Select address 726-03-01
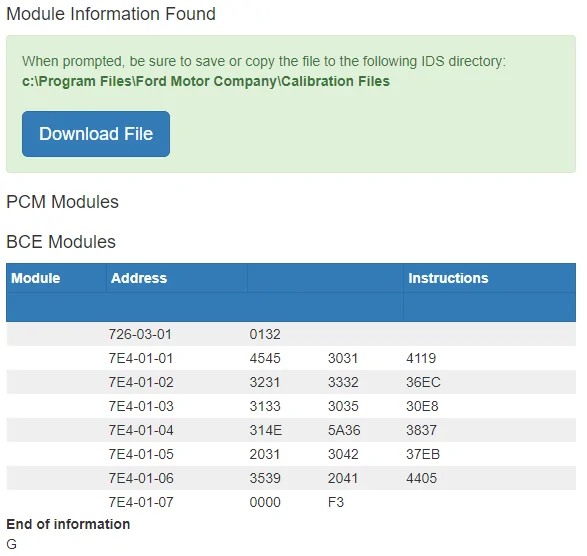 [140, 334]
